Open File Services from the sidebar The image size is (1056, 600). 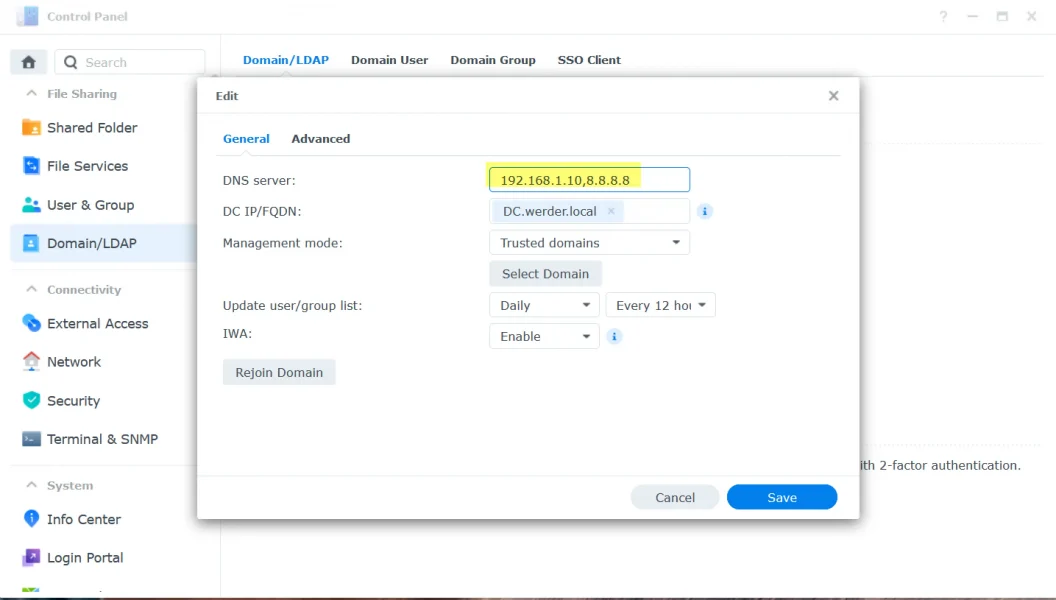[x=86, y=166]
